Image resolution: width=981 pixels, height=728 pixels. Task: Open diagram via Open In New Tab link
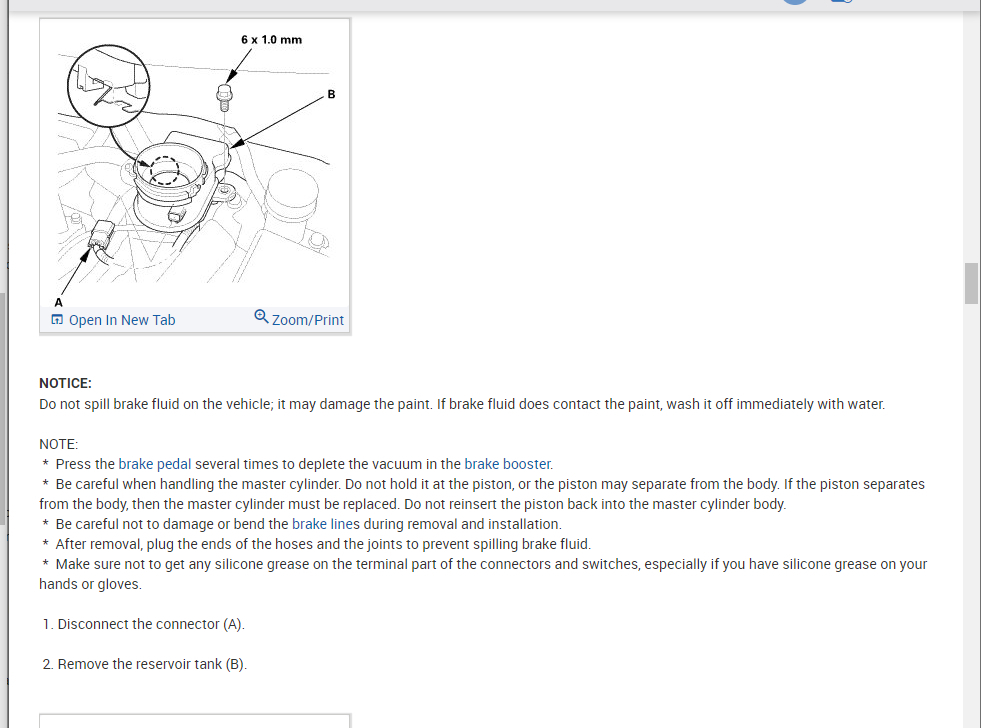(122, 320)
